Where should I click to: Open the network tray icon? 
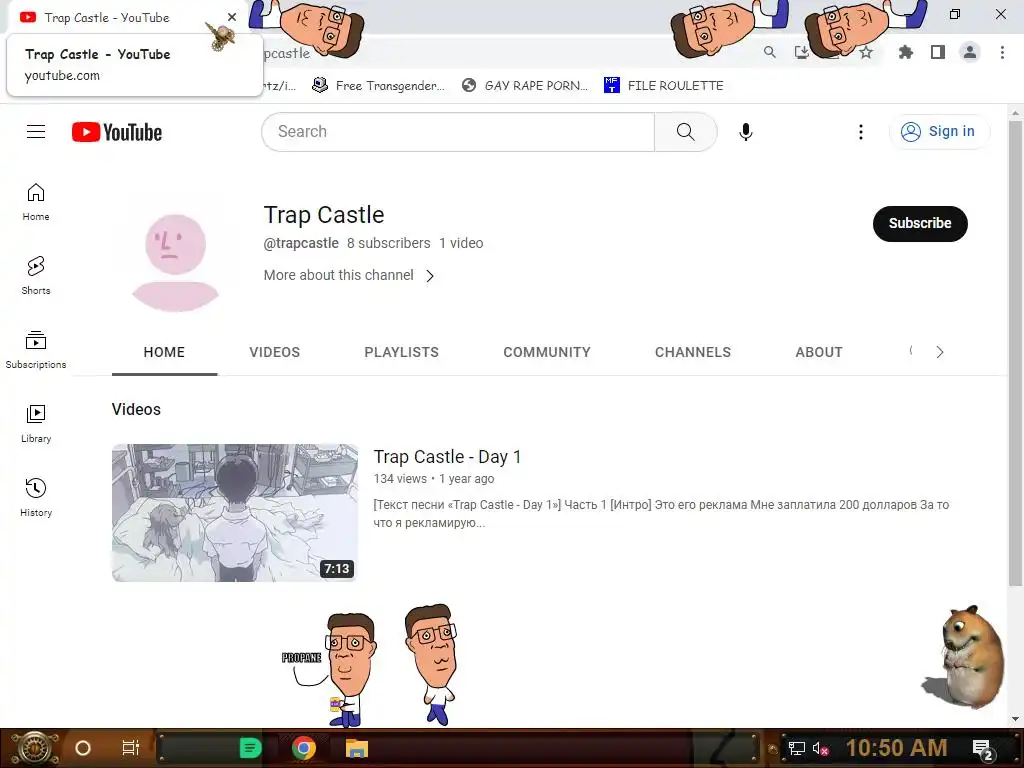(796, 748)
